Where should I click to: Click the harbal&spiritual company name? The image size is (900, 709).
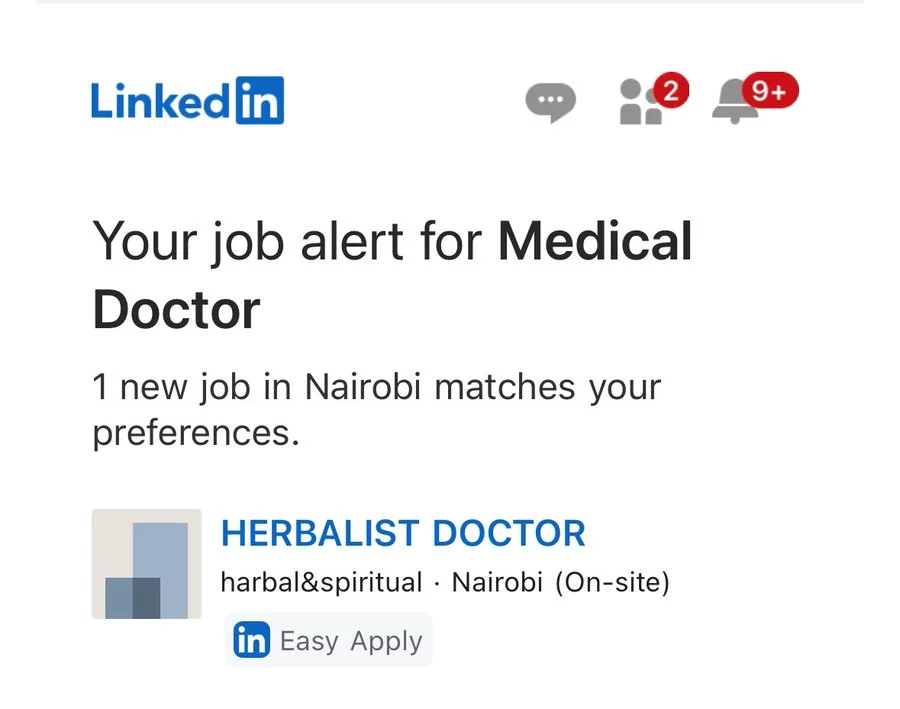coord(321,582)
